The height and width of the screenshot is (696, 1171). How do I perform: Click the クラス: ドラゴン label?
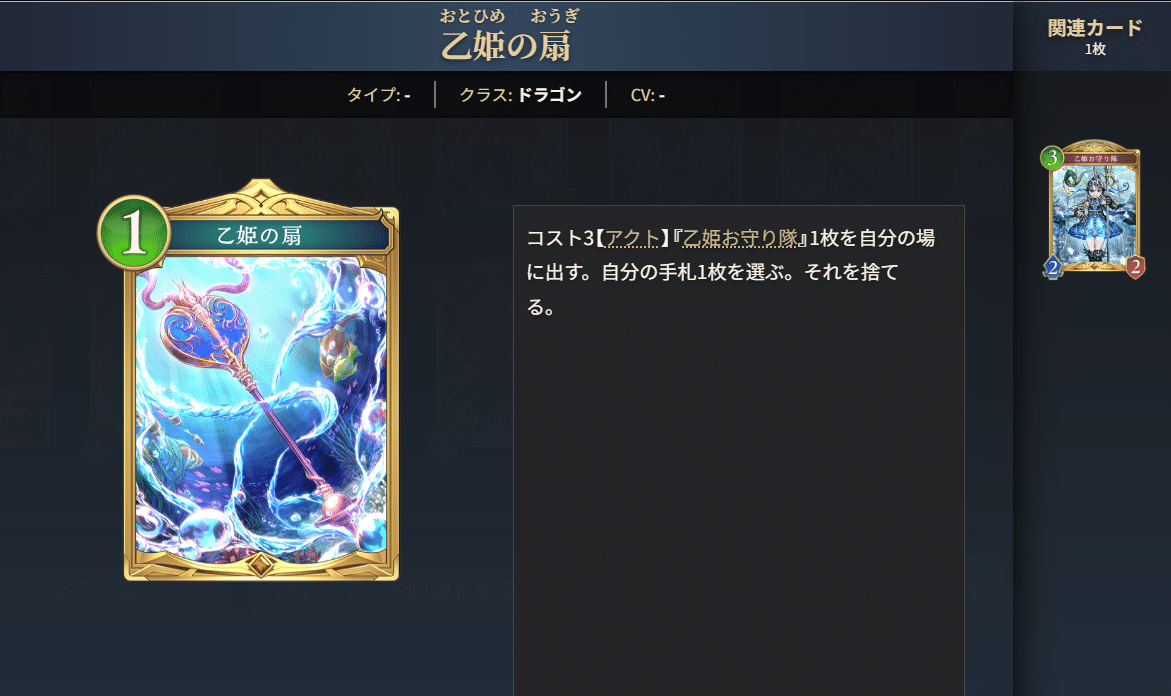[521, 95]
